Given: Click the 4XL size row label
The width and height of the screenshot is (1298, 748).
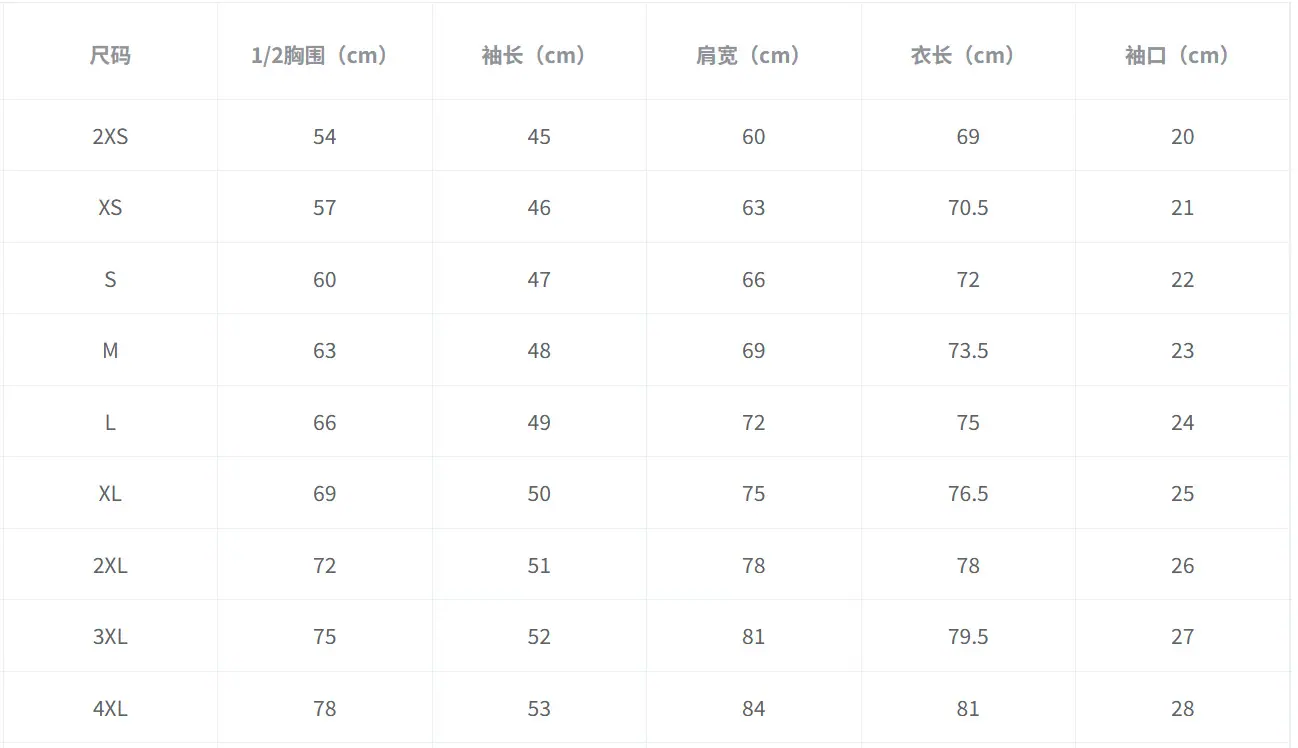Looking at the screenshot, I should (x=110, y=709).
